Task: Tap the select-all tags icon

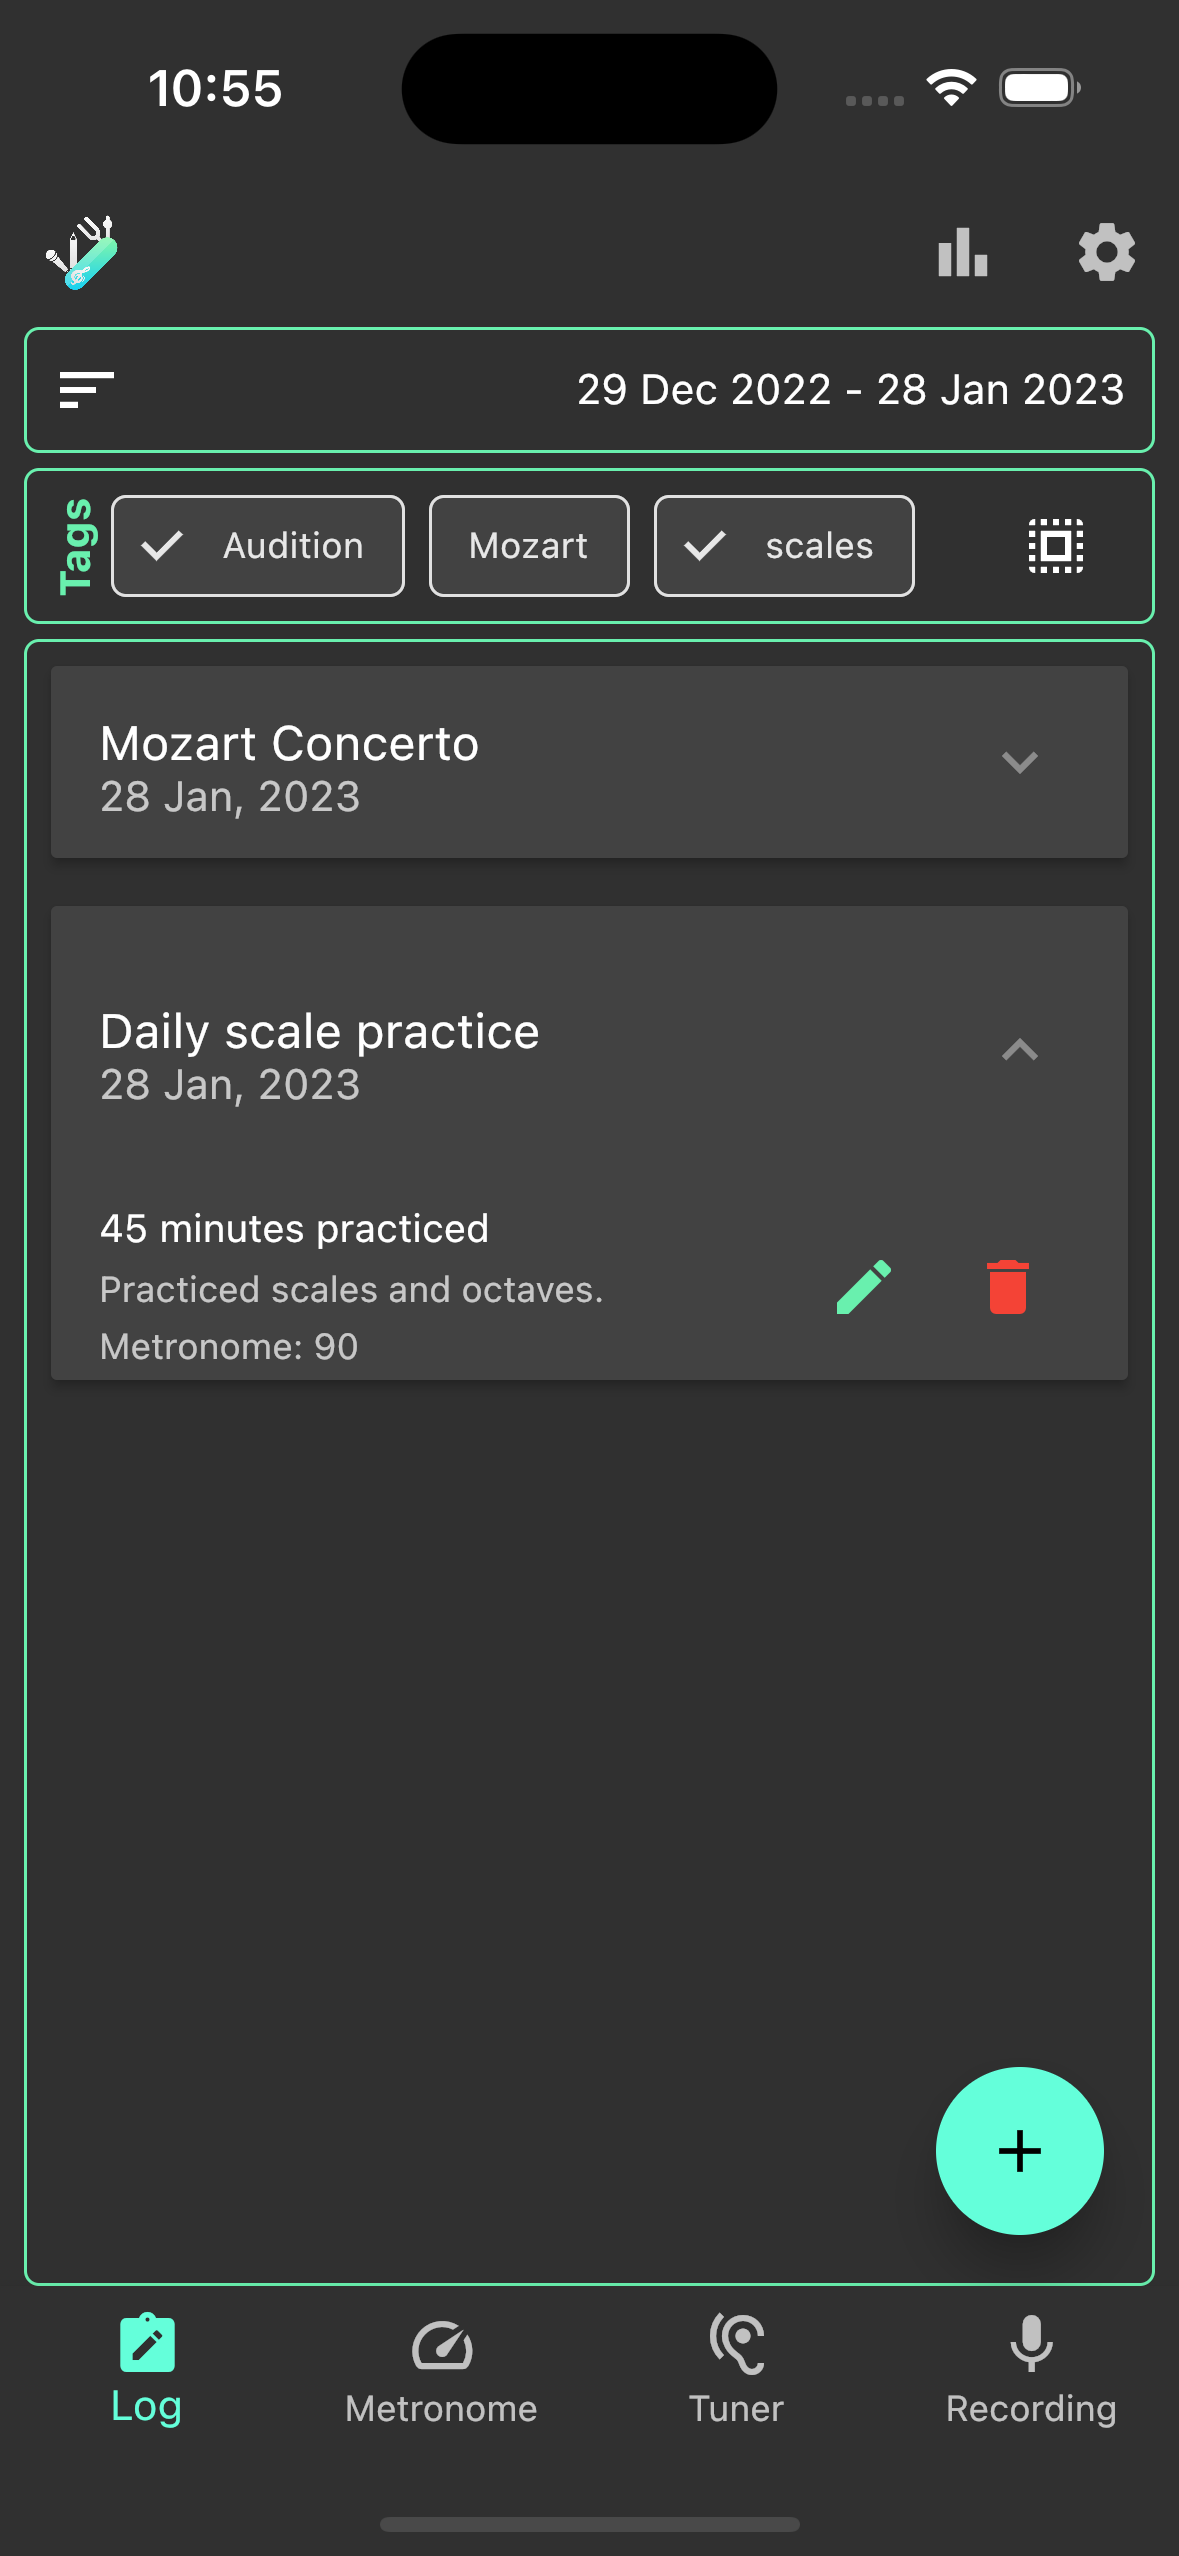Action: (1056, 546)
